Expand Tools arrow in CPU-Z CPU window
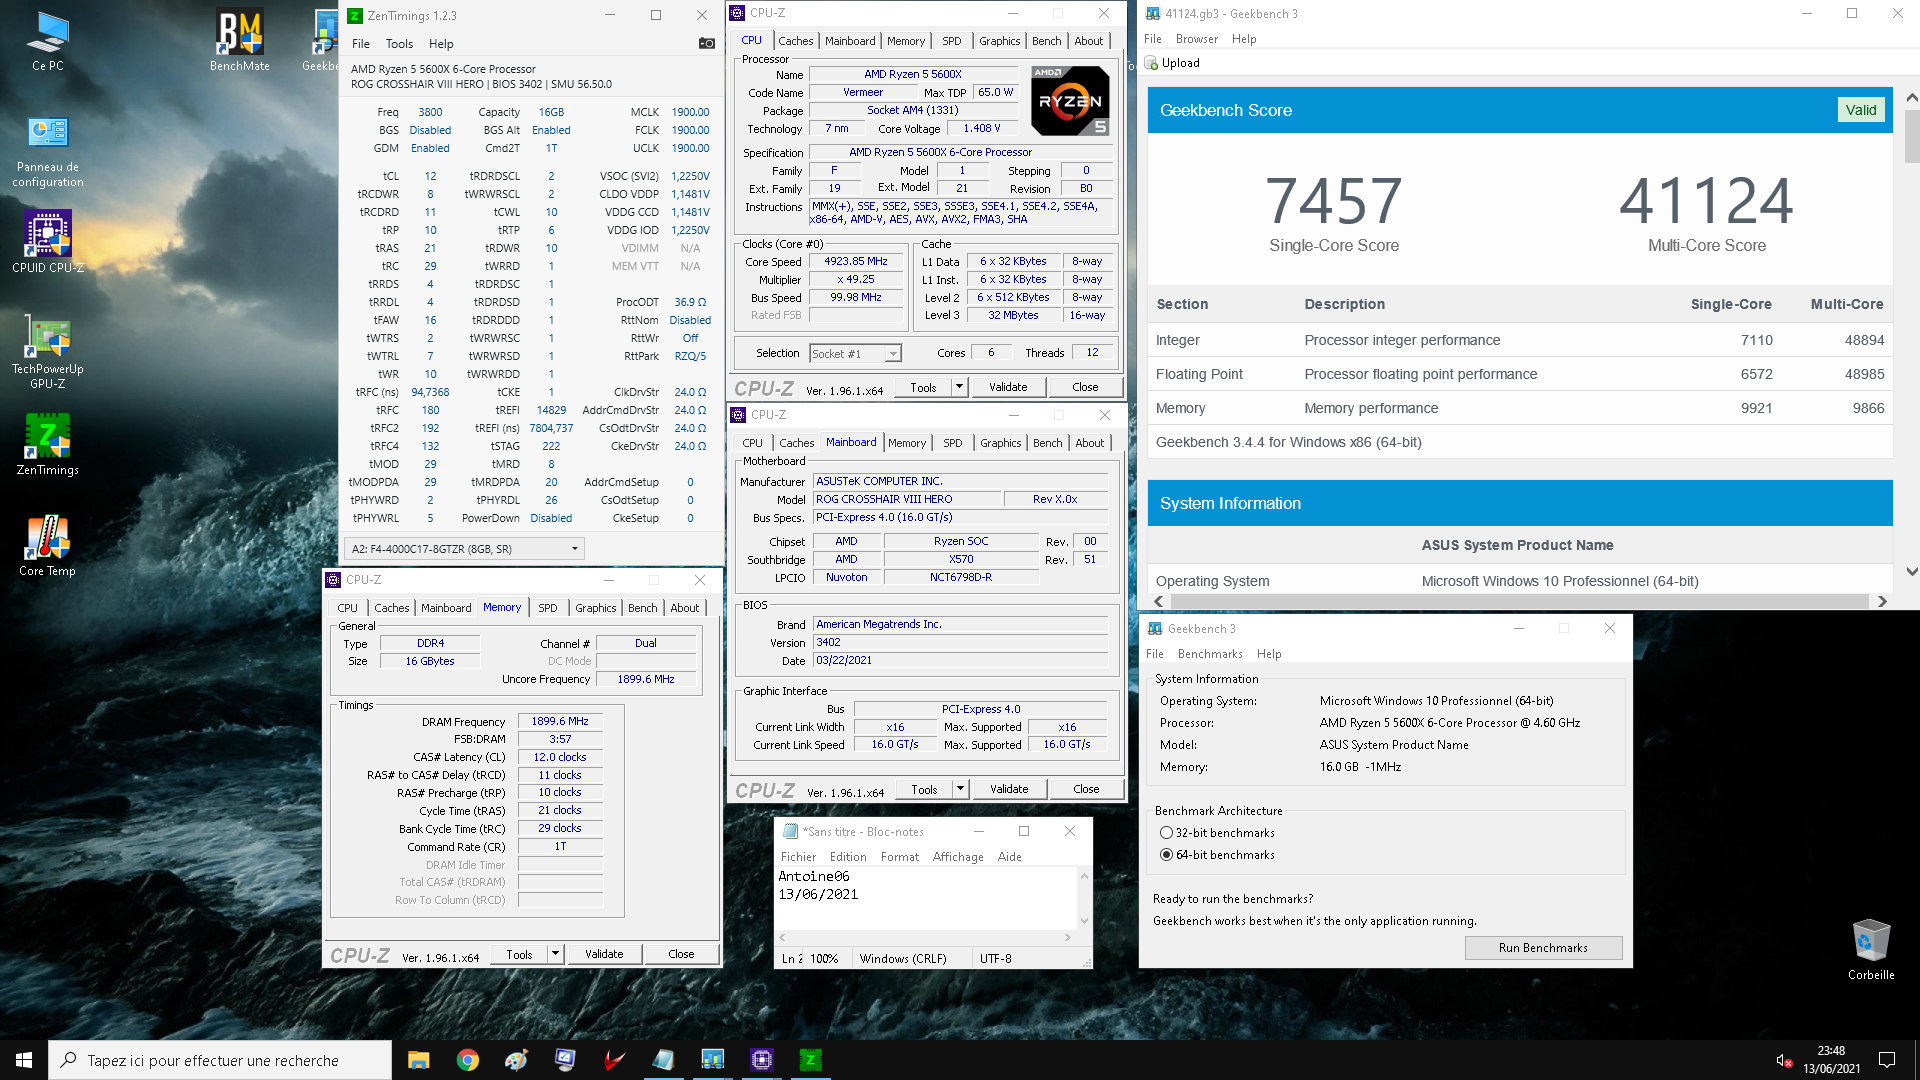The image size is (1920, 1080). (959, 387)
